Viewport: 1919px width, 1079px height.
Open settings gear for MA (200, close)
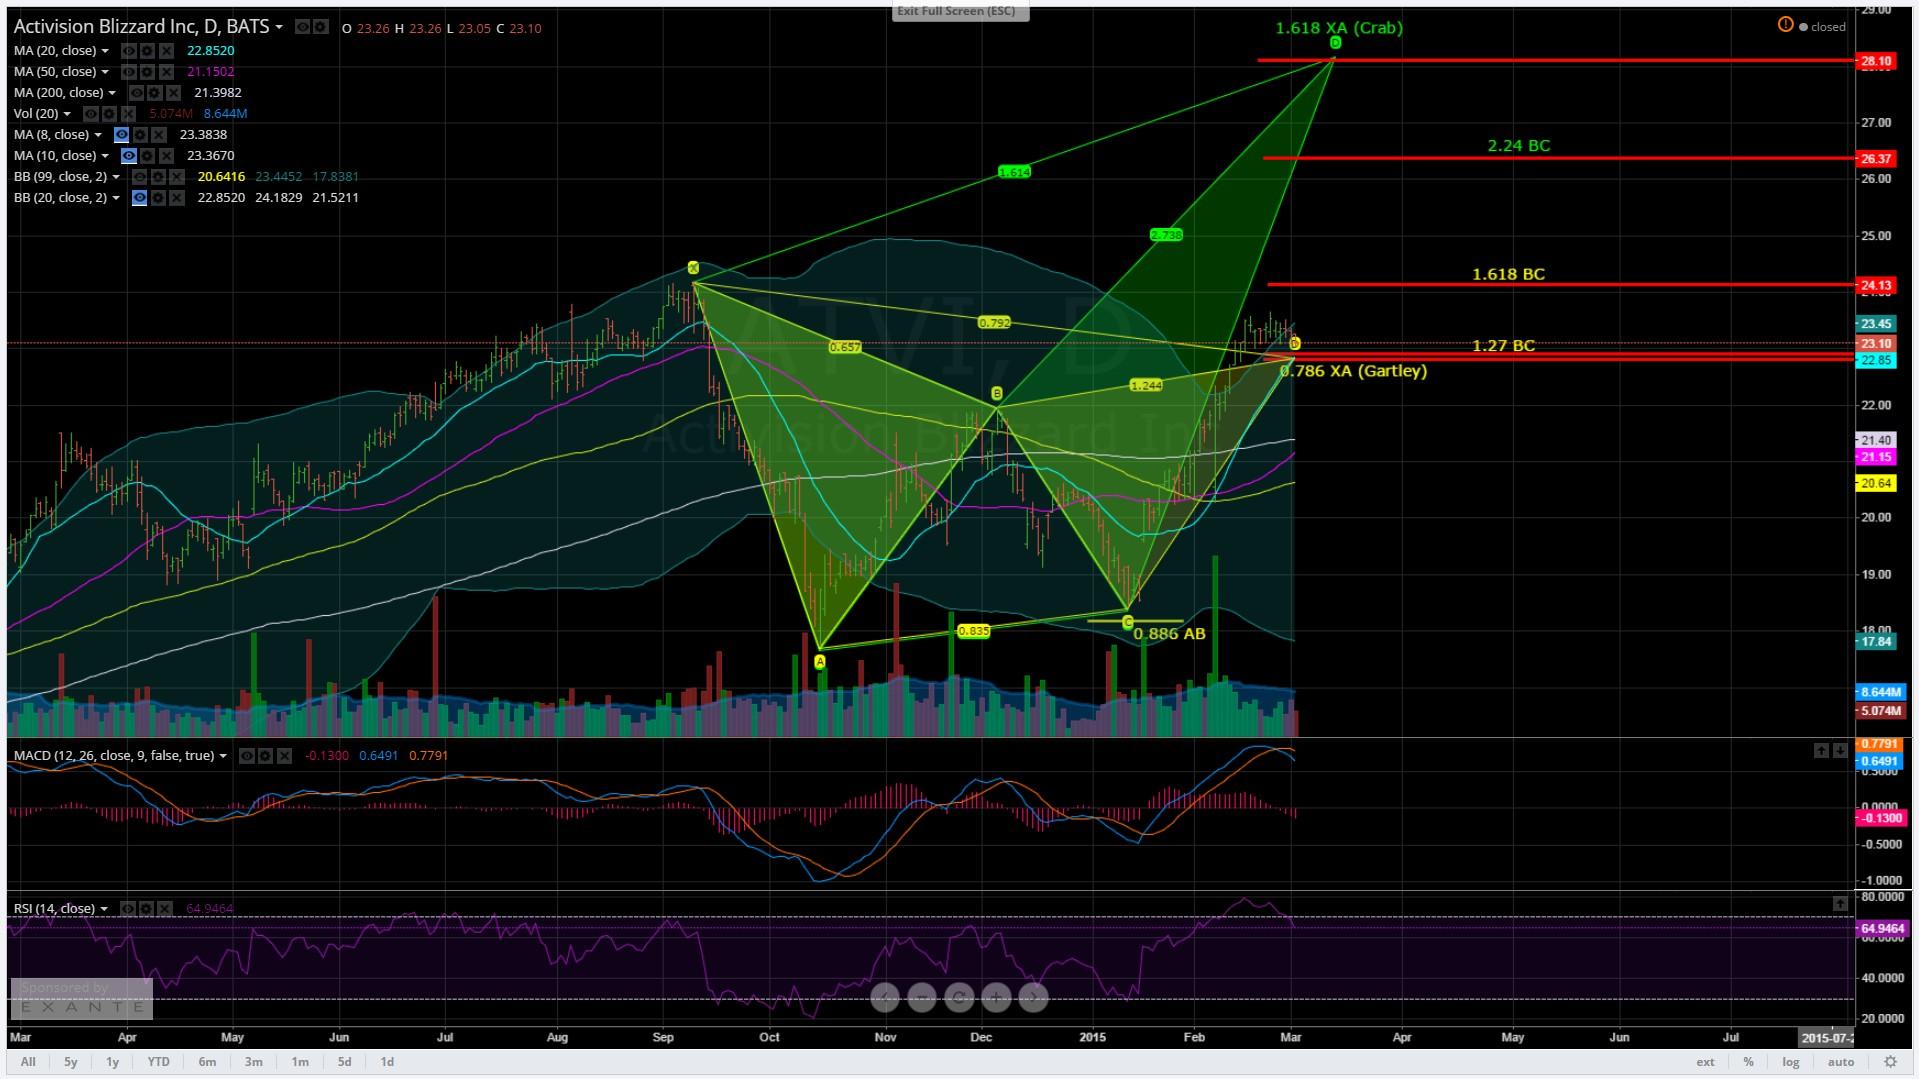[x=154, y=93]
